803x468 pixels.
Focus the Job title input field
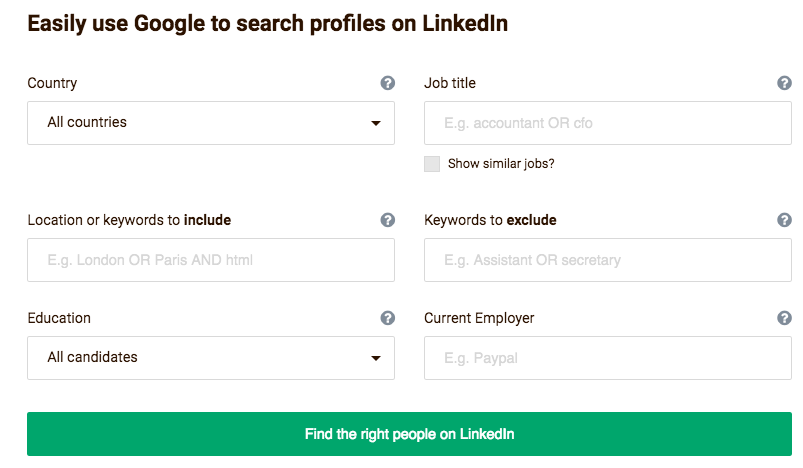click(608, 123)
